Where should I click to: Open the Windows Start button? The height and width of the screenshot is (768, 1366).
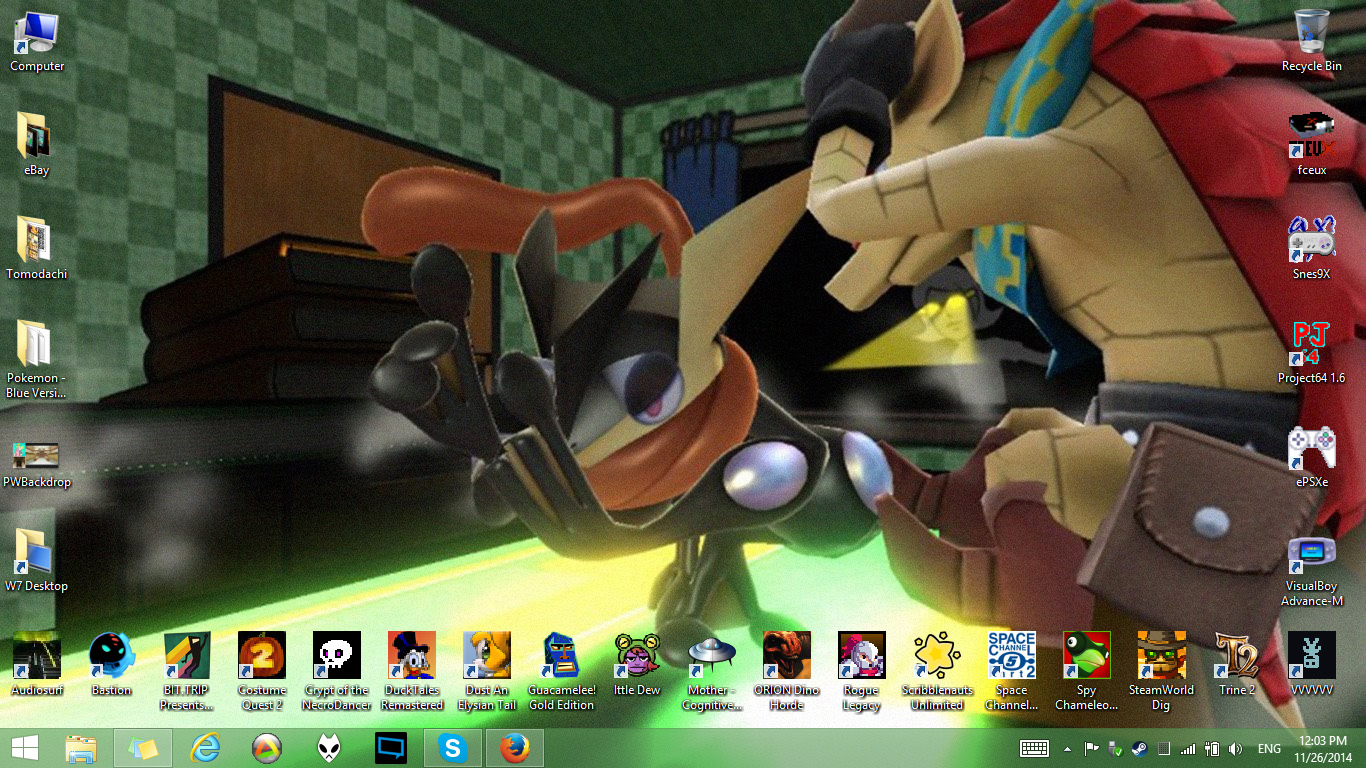(25, 748)
